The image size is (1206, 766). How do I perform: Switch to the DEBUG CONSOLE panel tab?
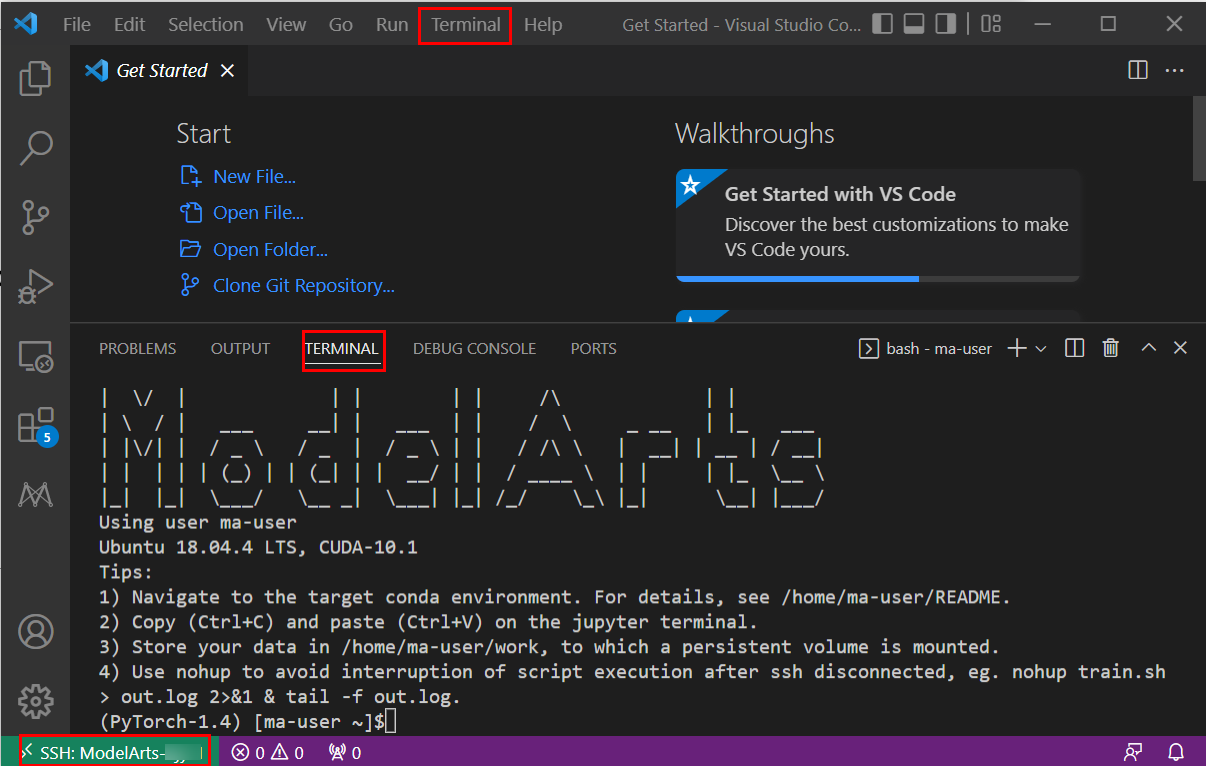coord(475,349)
